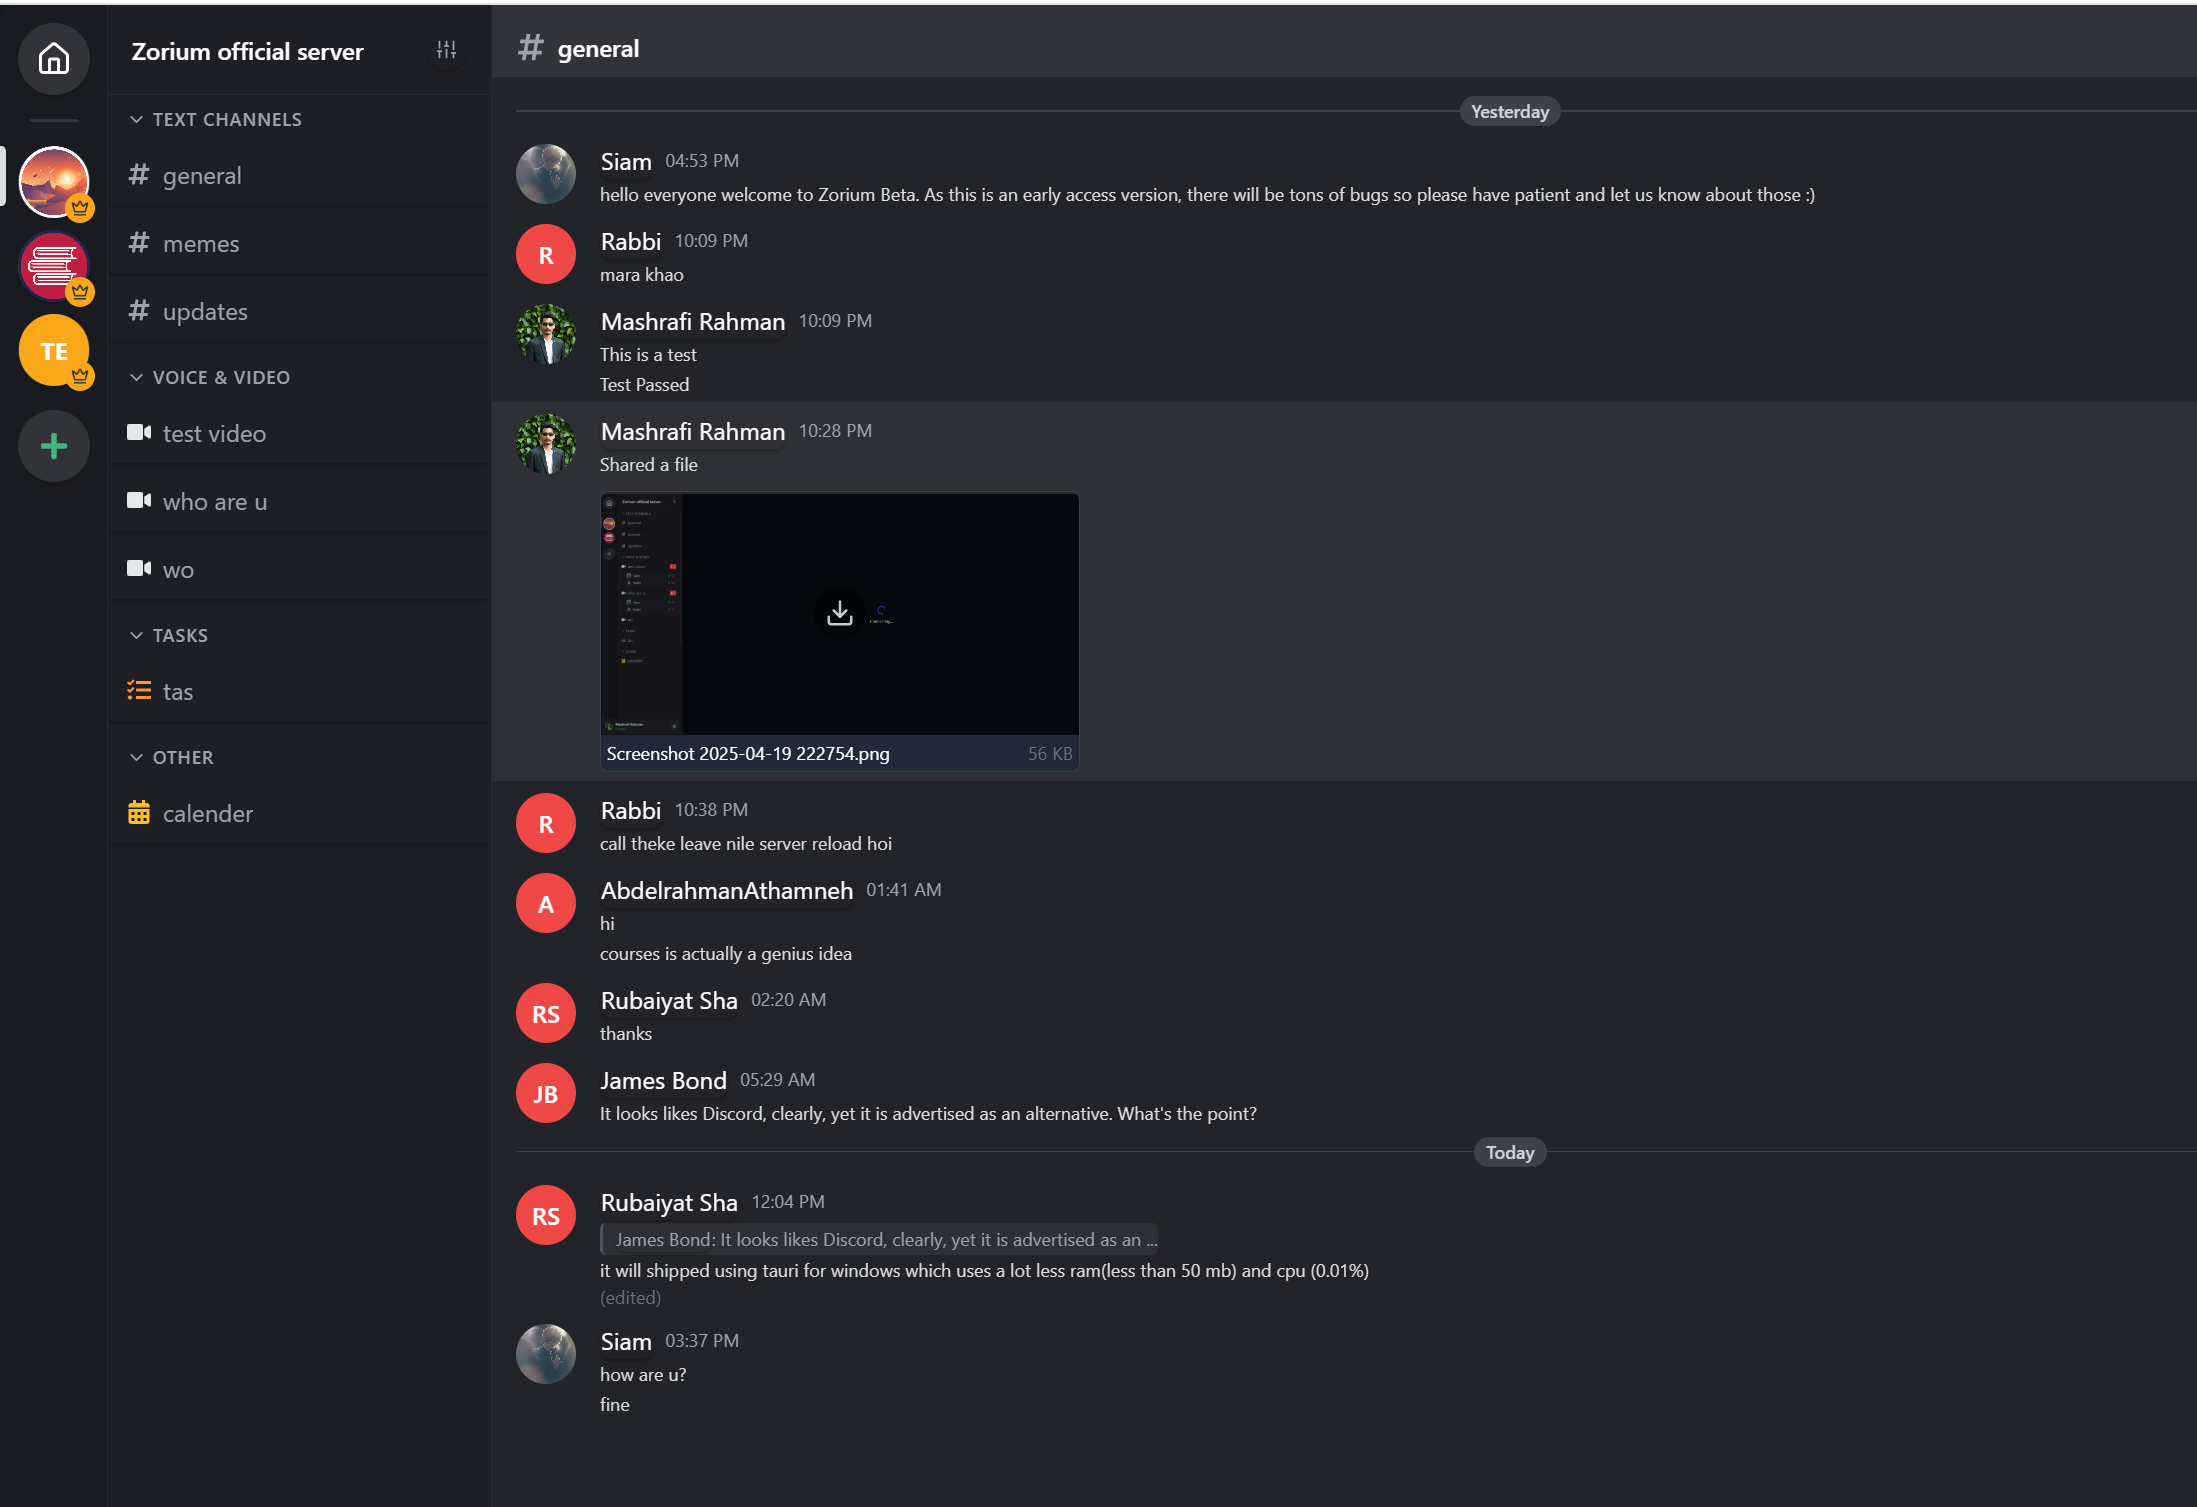Viewport: 2197px width, 1507px height.
Task: Join the who are u video channel
Action: [x=214, y=502]
